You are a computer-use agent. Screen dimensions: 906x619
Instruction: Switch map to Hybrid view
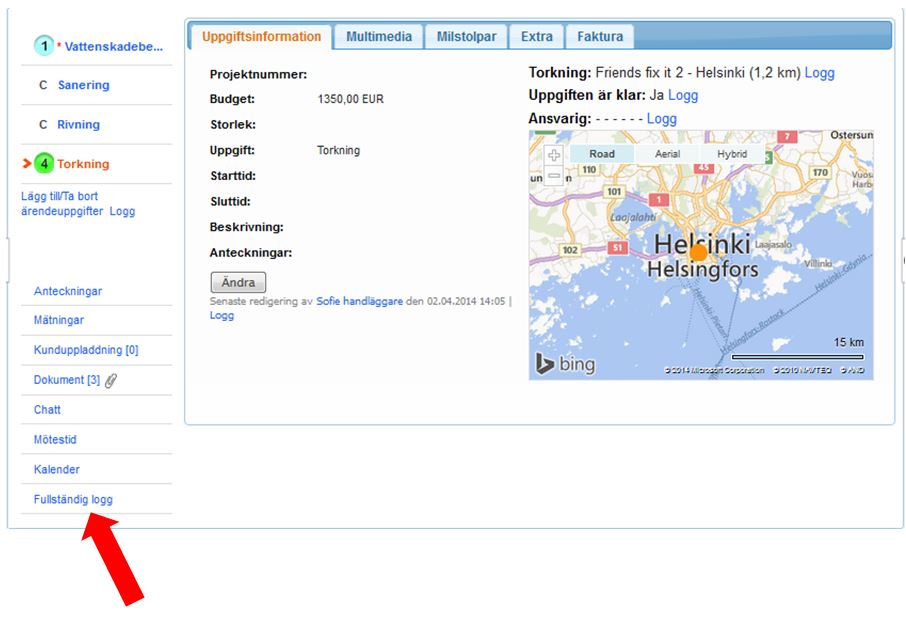[731, 154]
